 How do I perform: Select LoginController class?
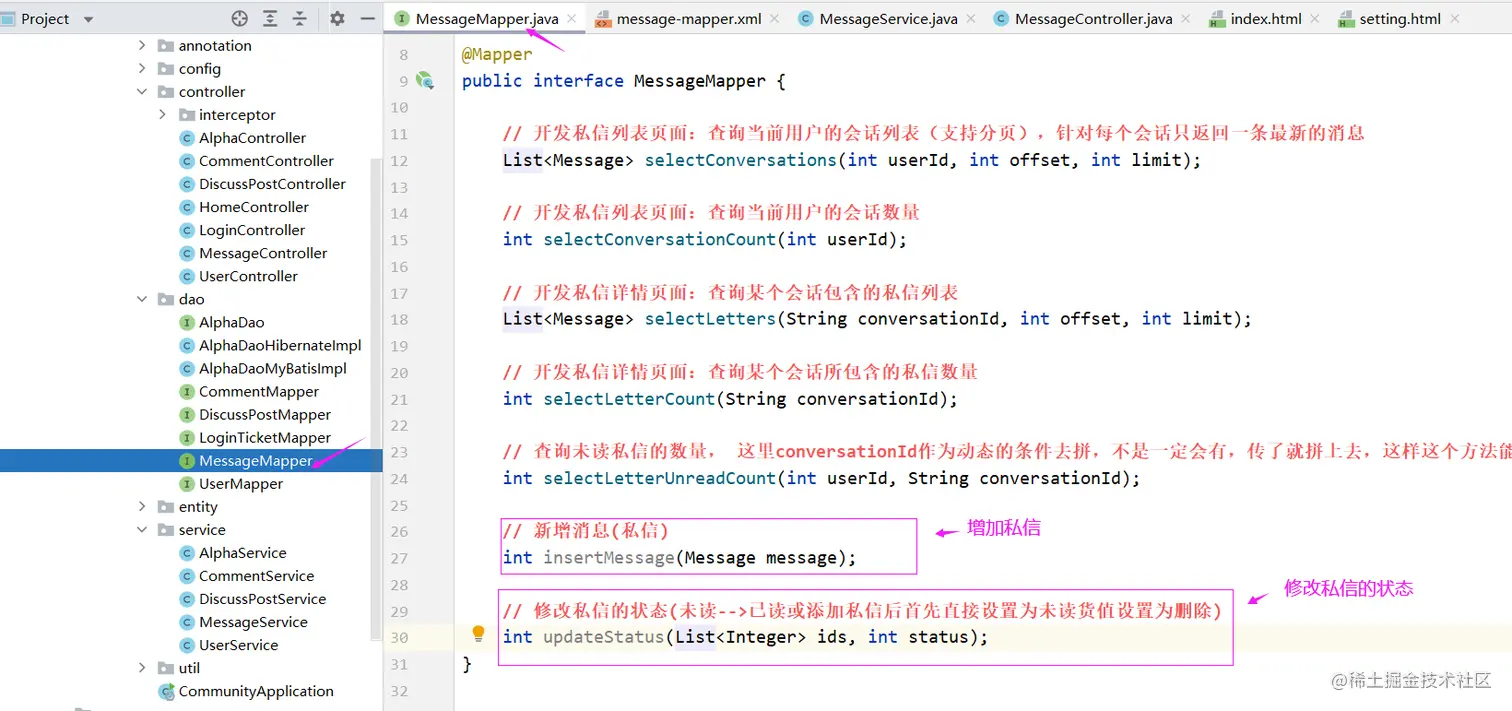[252, 230]
